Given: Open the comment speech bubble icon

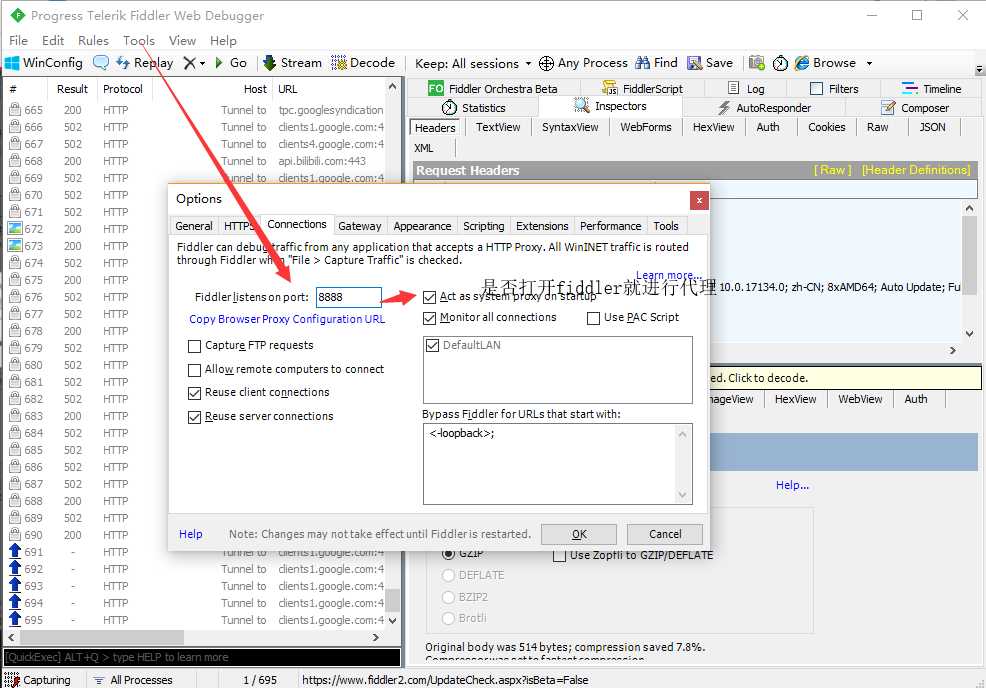Looking at the screenshot, I should [101, 62].
